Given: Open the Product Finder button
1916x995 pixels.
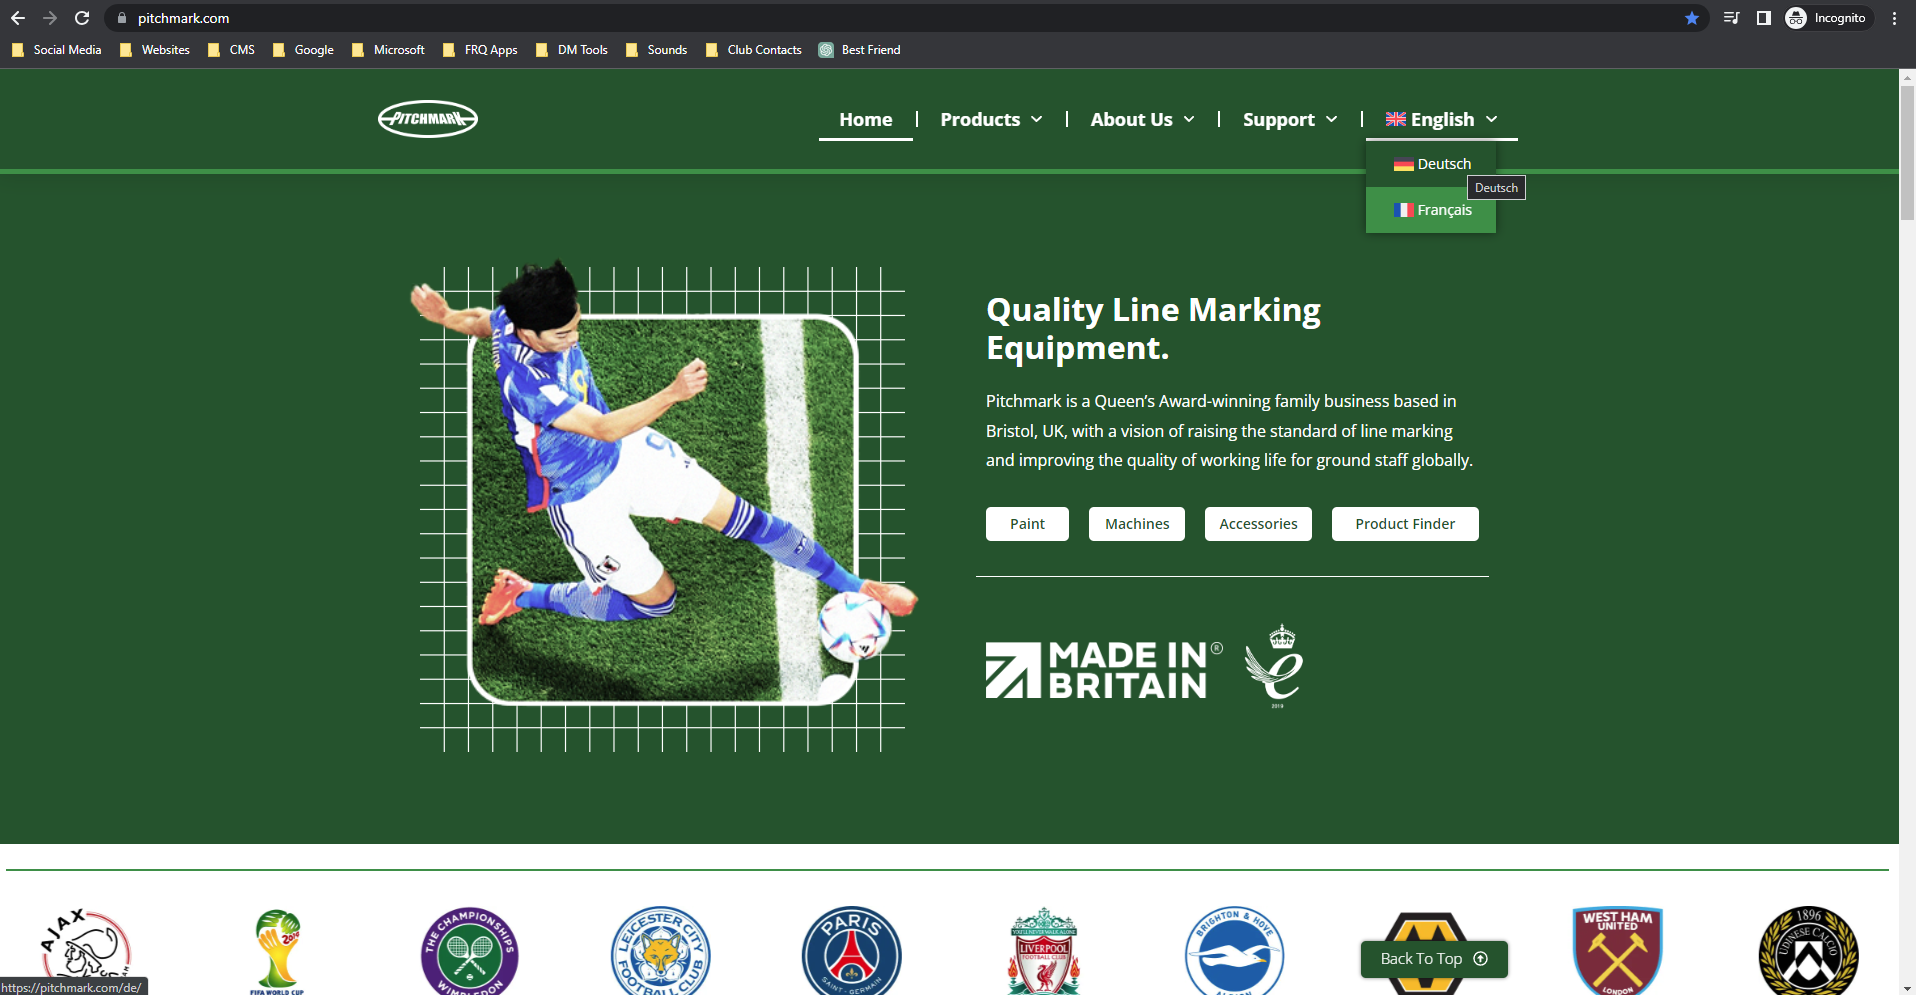Looking at the screenshot, I should 1405,524.
